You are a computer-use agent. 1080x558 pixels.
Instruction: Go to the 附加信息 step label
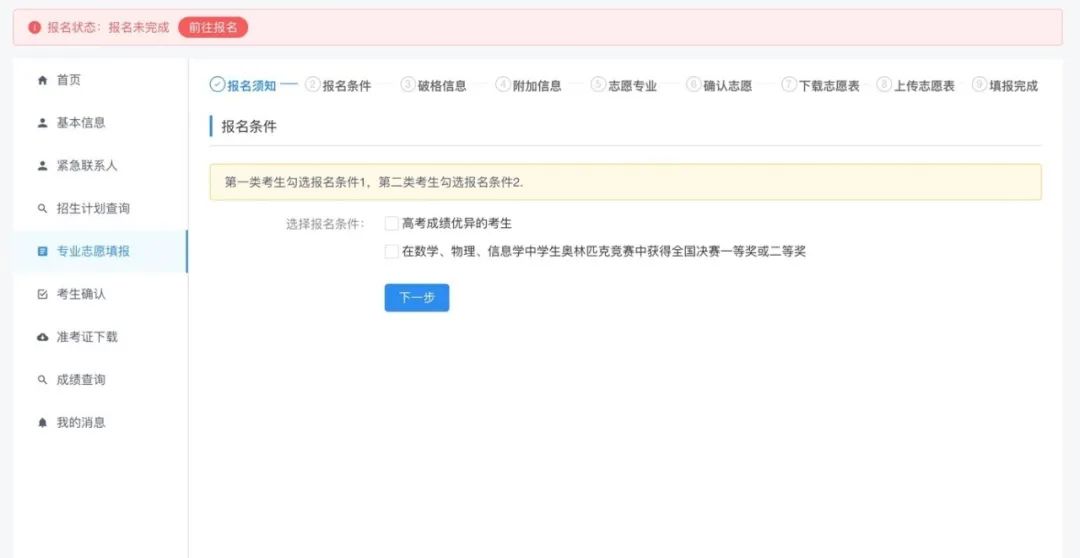click(x=537, y=86)
